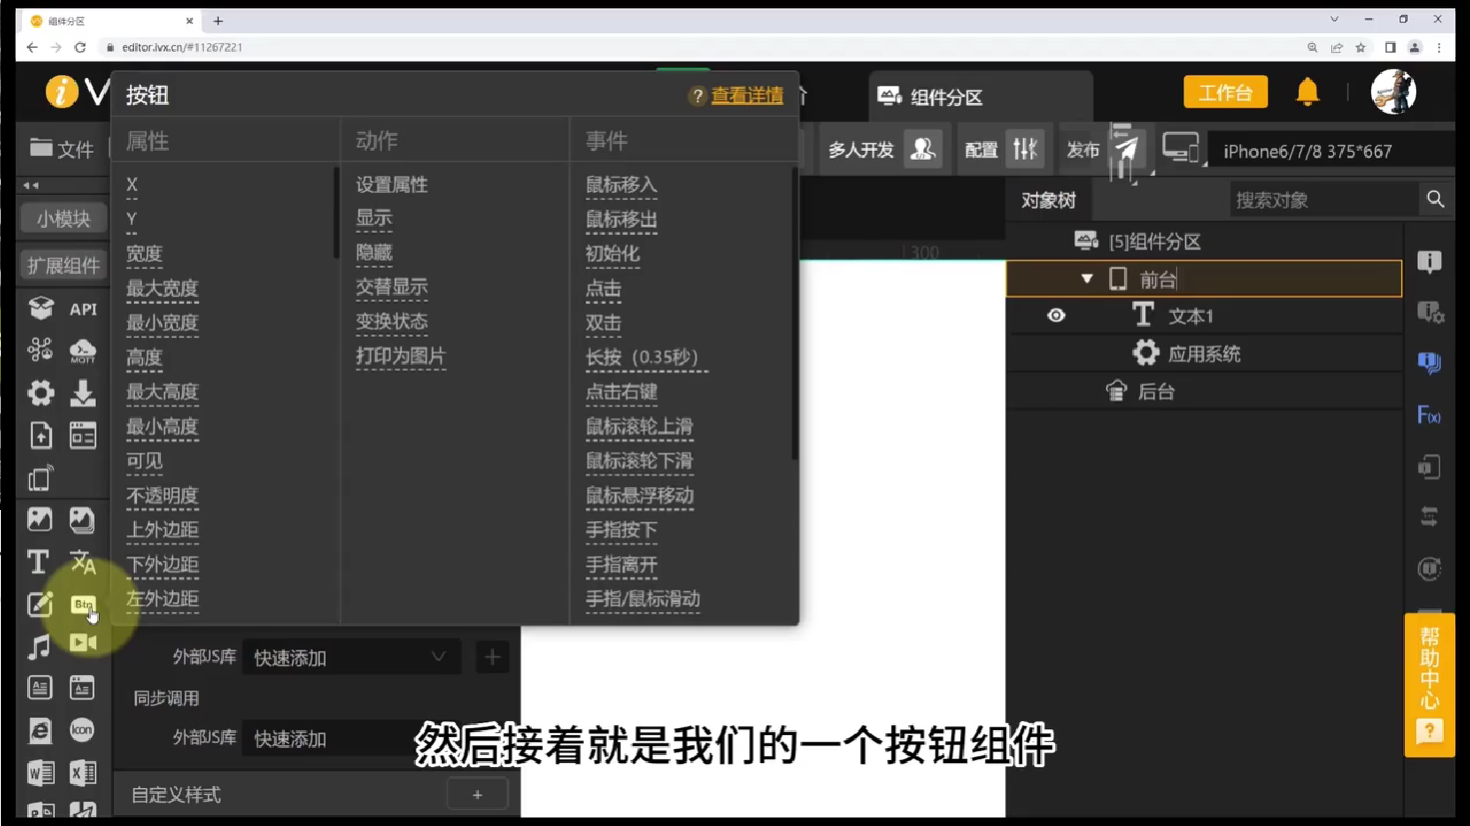Select 后台 in the object tree

[1156, 392]
